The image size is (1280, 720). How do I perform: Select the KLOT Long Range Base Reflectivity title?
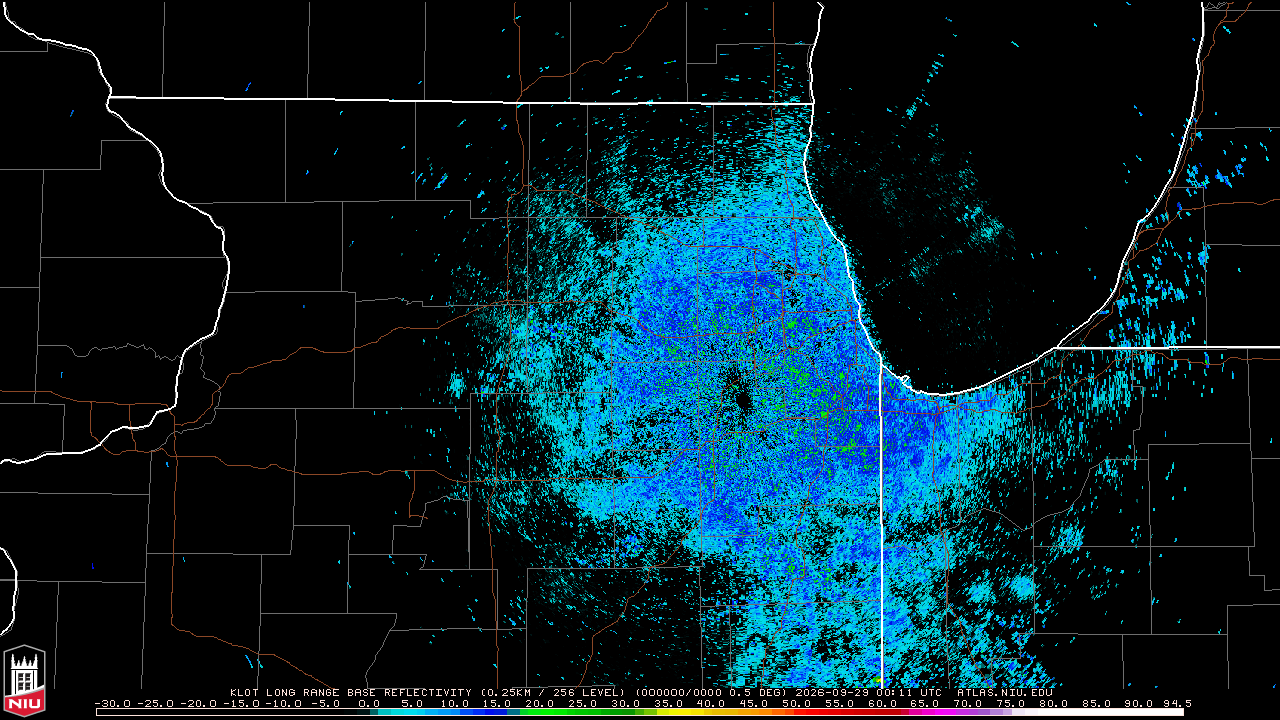pyautogui.click(x=350, y=692)
